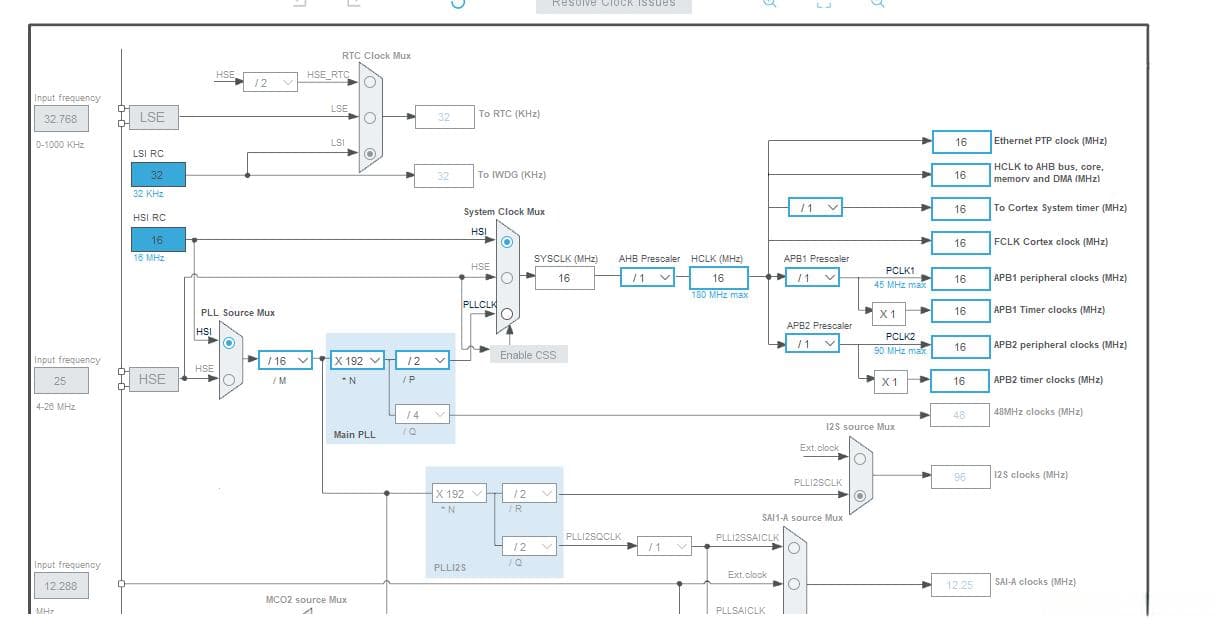Open the Main PLL /2 P divider dropdown
1229x624 pixels.
423,360
